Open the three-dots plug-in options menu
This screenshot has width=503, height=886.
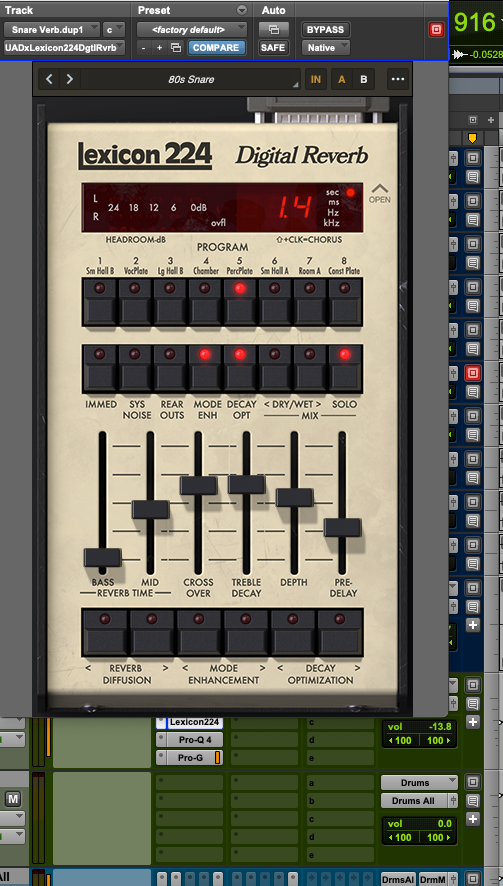click(398, 79)
